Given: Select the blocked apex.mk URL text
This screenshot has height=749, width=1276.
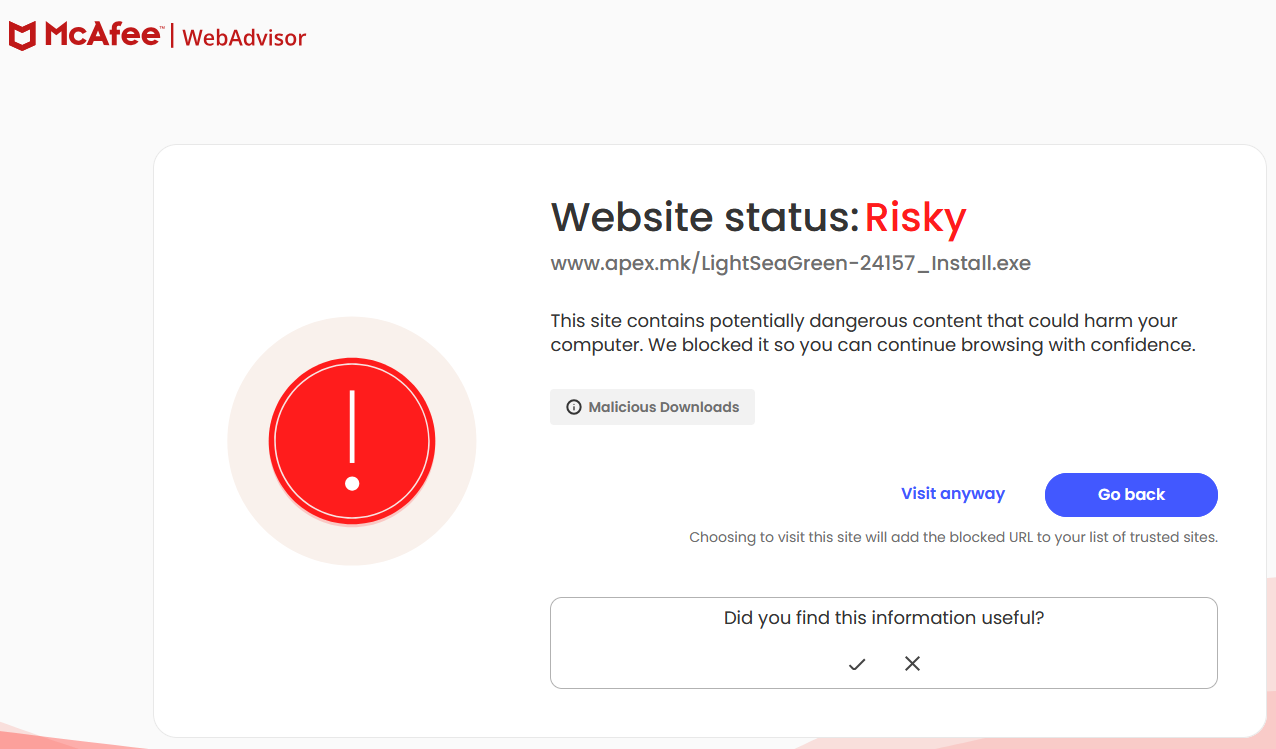Looking at the screenshot, I should [790, 263].
